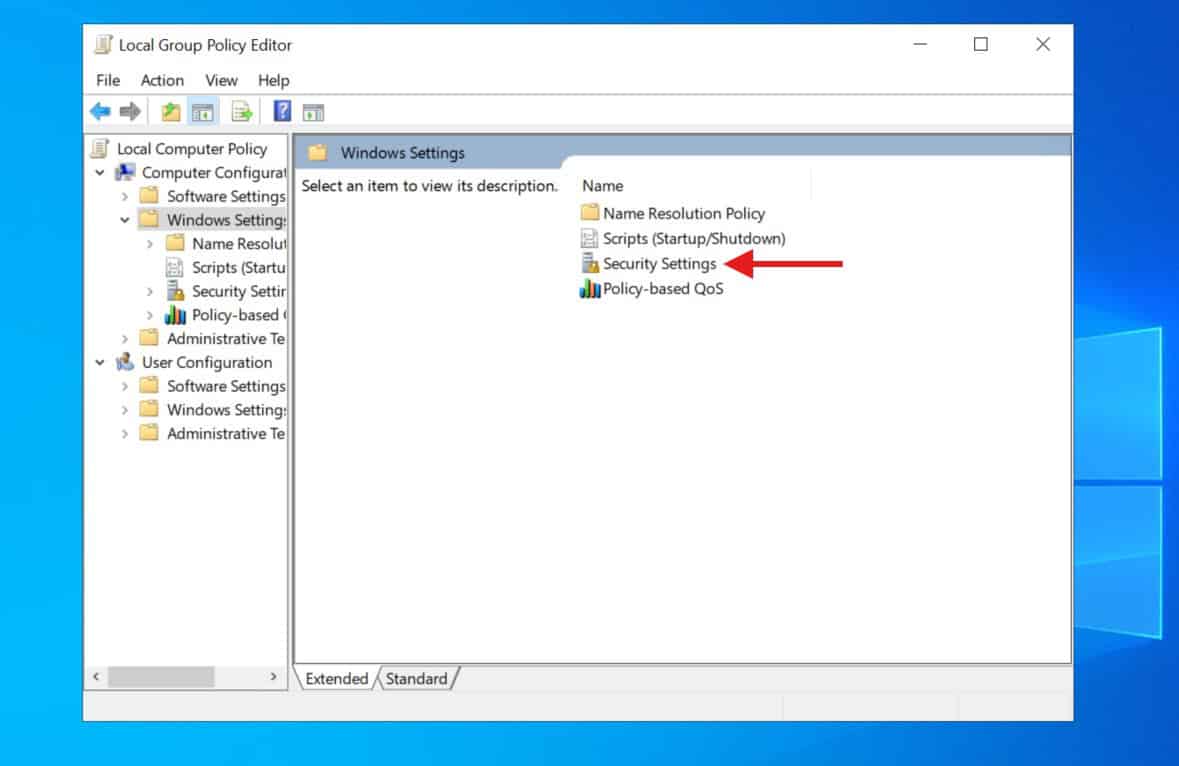Minimize the Local Group Policy Editor window

[x=920, y=44]
